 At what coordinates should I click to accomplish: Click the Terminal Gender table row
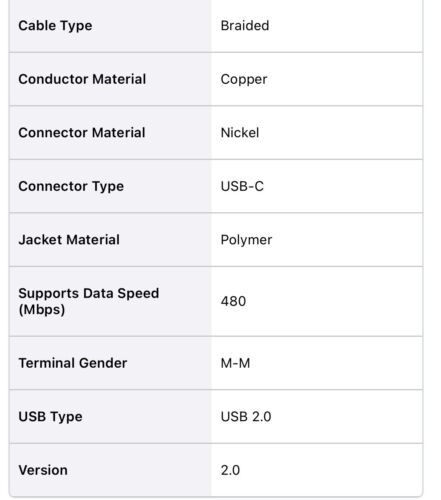tap(216, 363)
